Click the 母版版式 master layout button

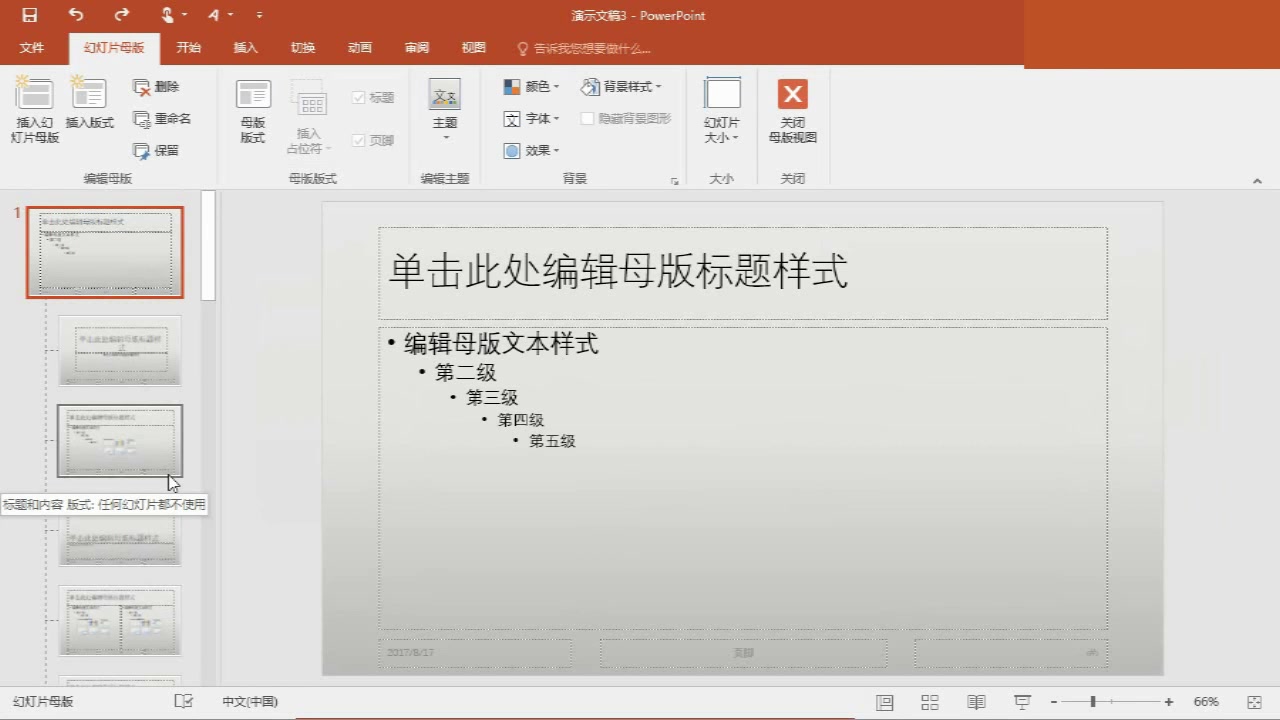253,111
